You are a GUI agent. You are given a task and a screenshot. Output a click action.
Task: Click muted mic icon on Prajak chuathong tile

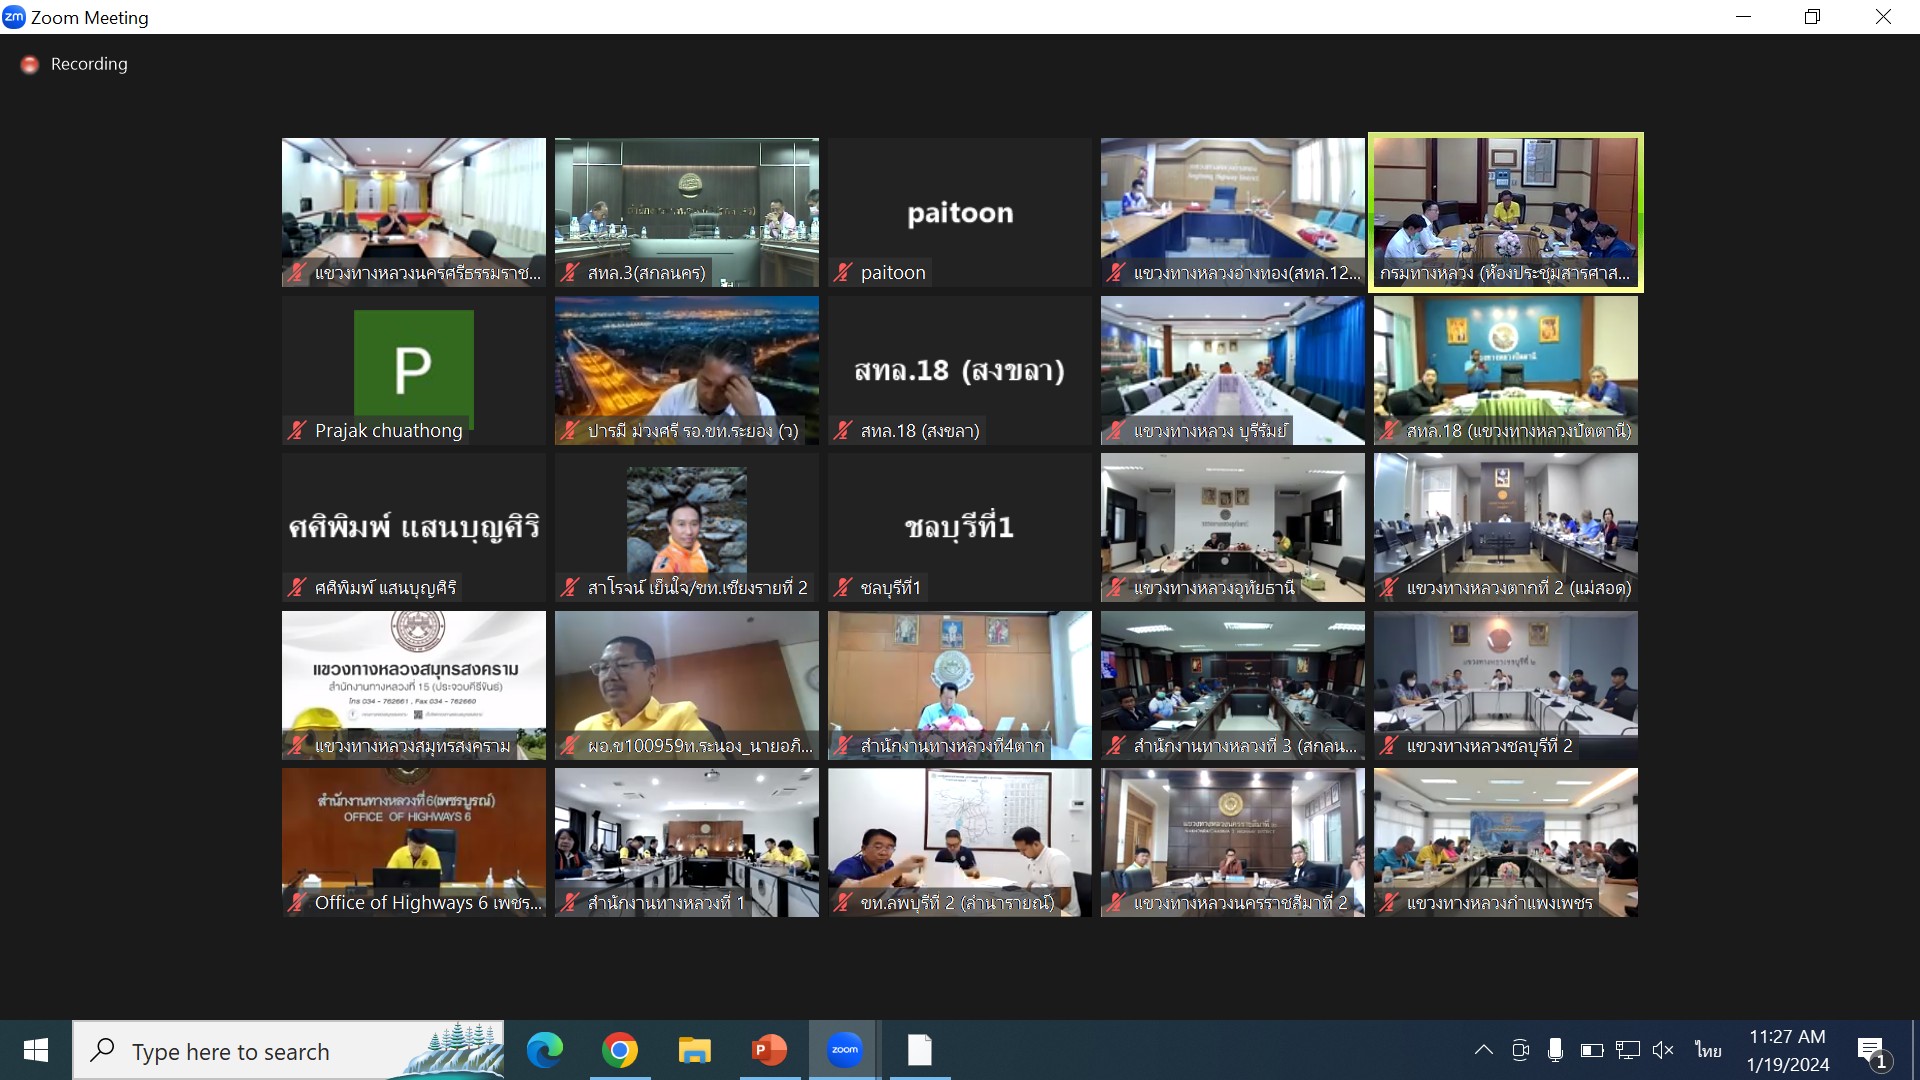click(297, 430)
